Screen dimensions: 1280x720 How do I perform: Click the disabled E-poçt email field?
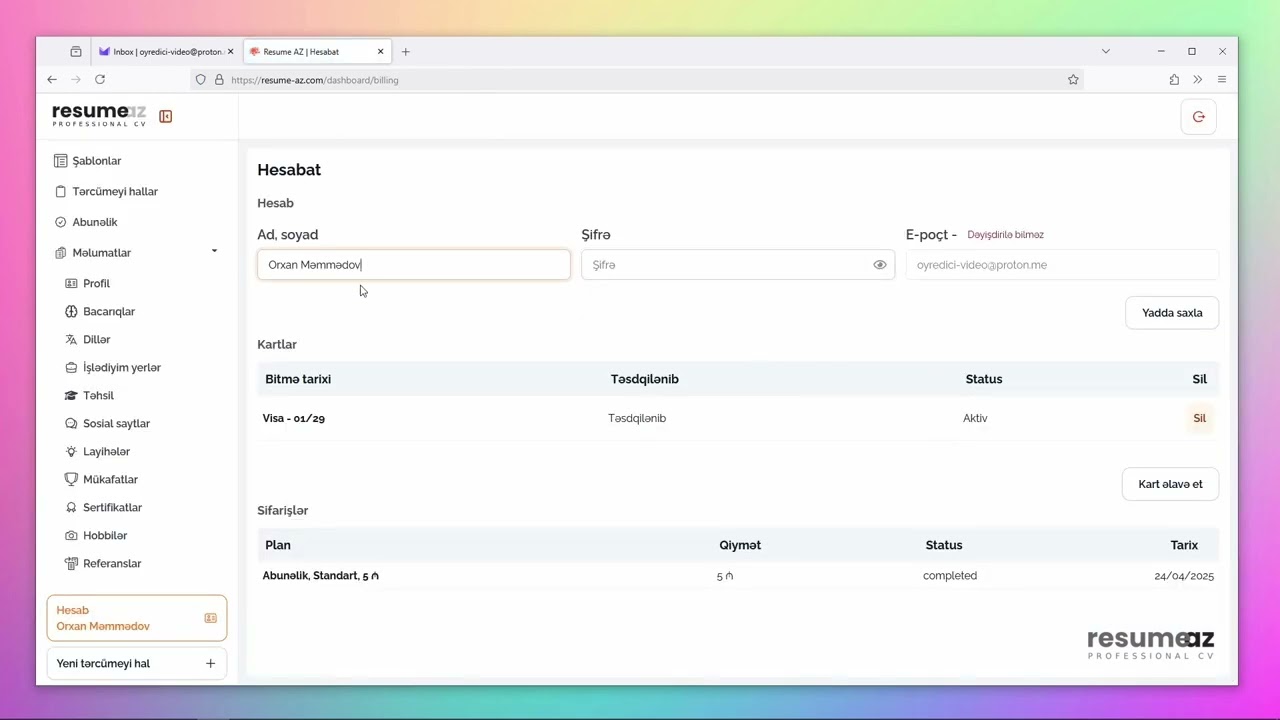point(1062,265)
